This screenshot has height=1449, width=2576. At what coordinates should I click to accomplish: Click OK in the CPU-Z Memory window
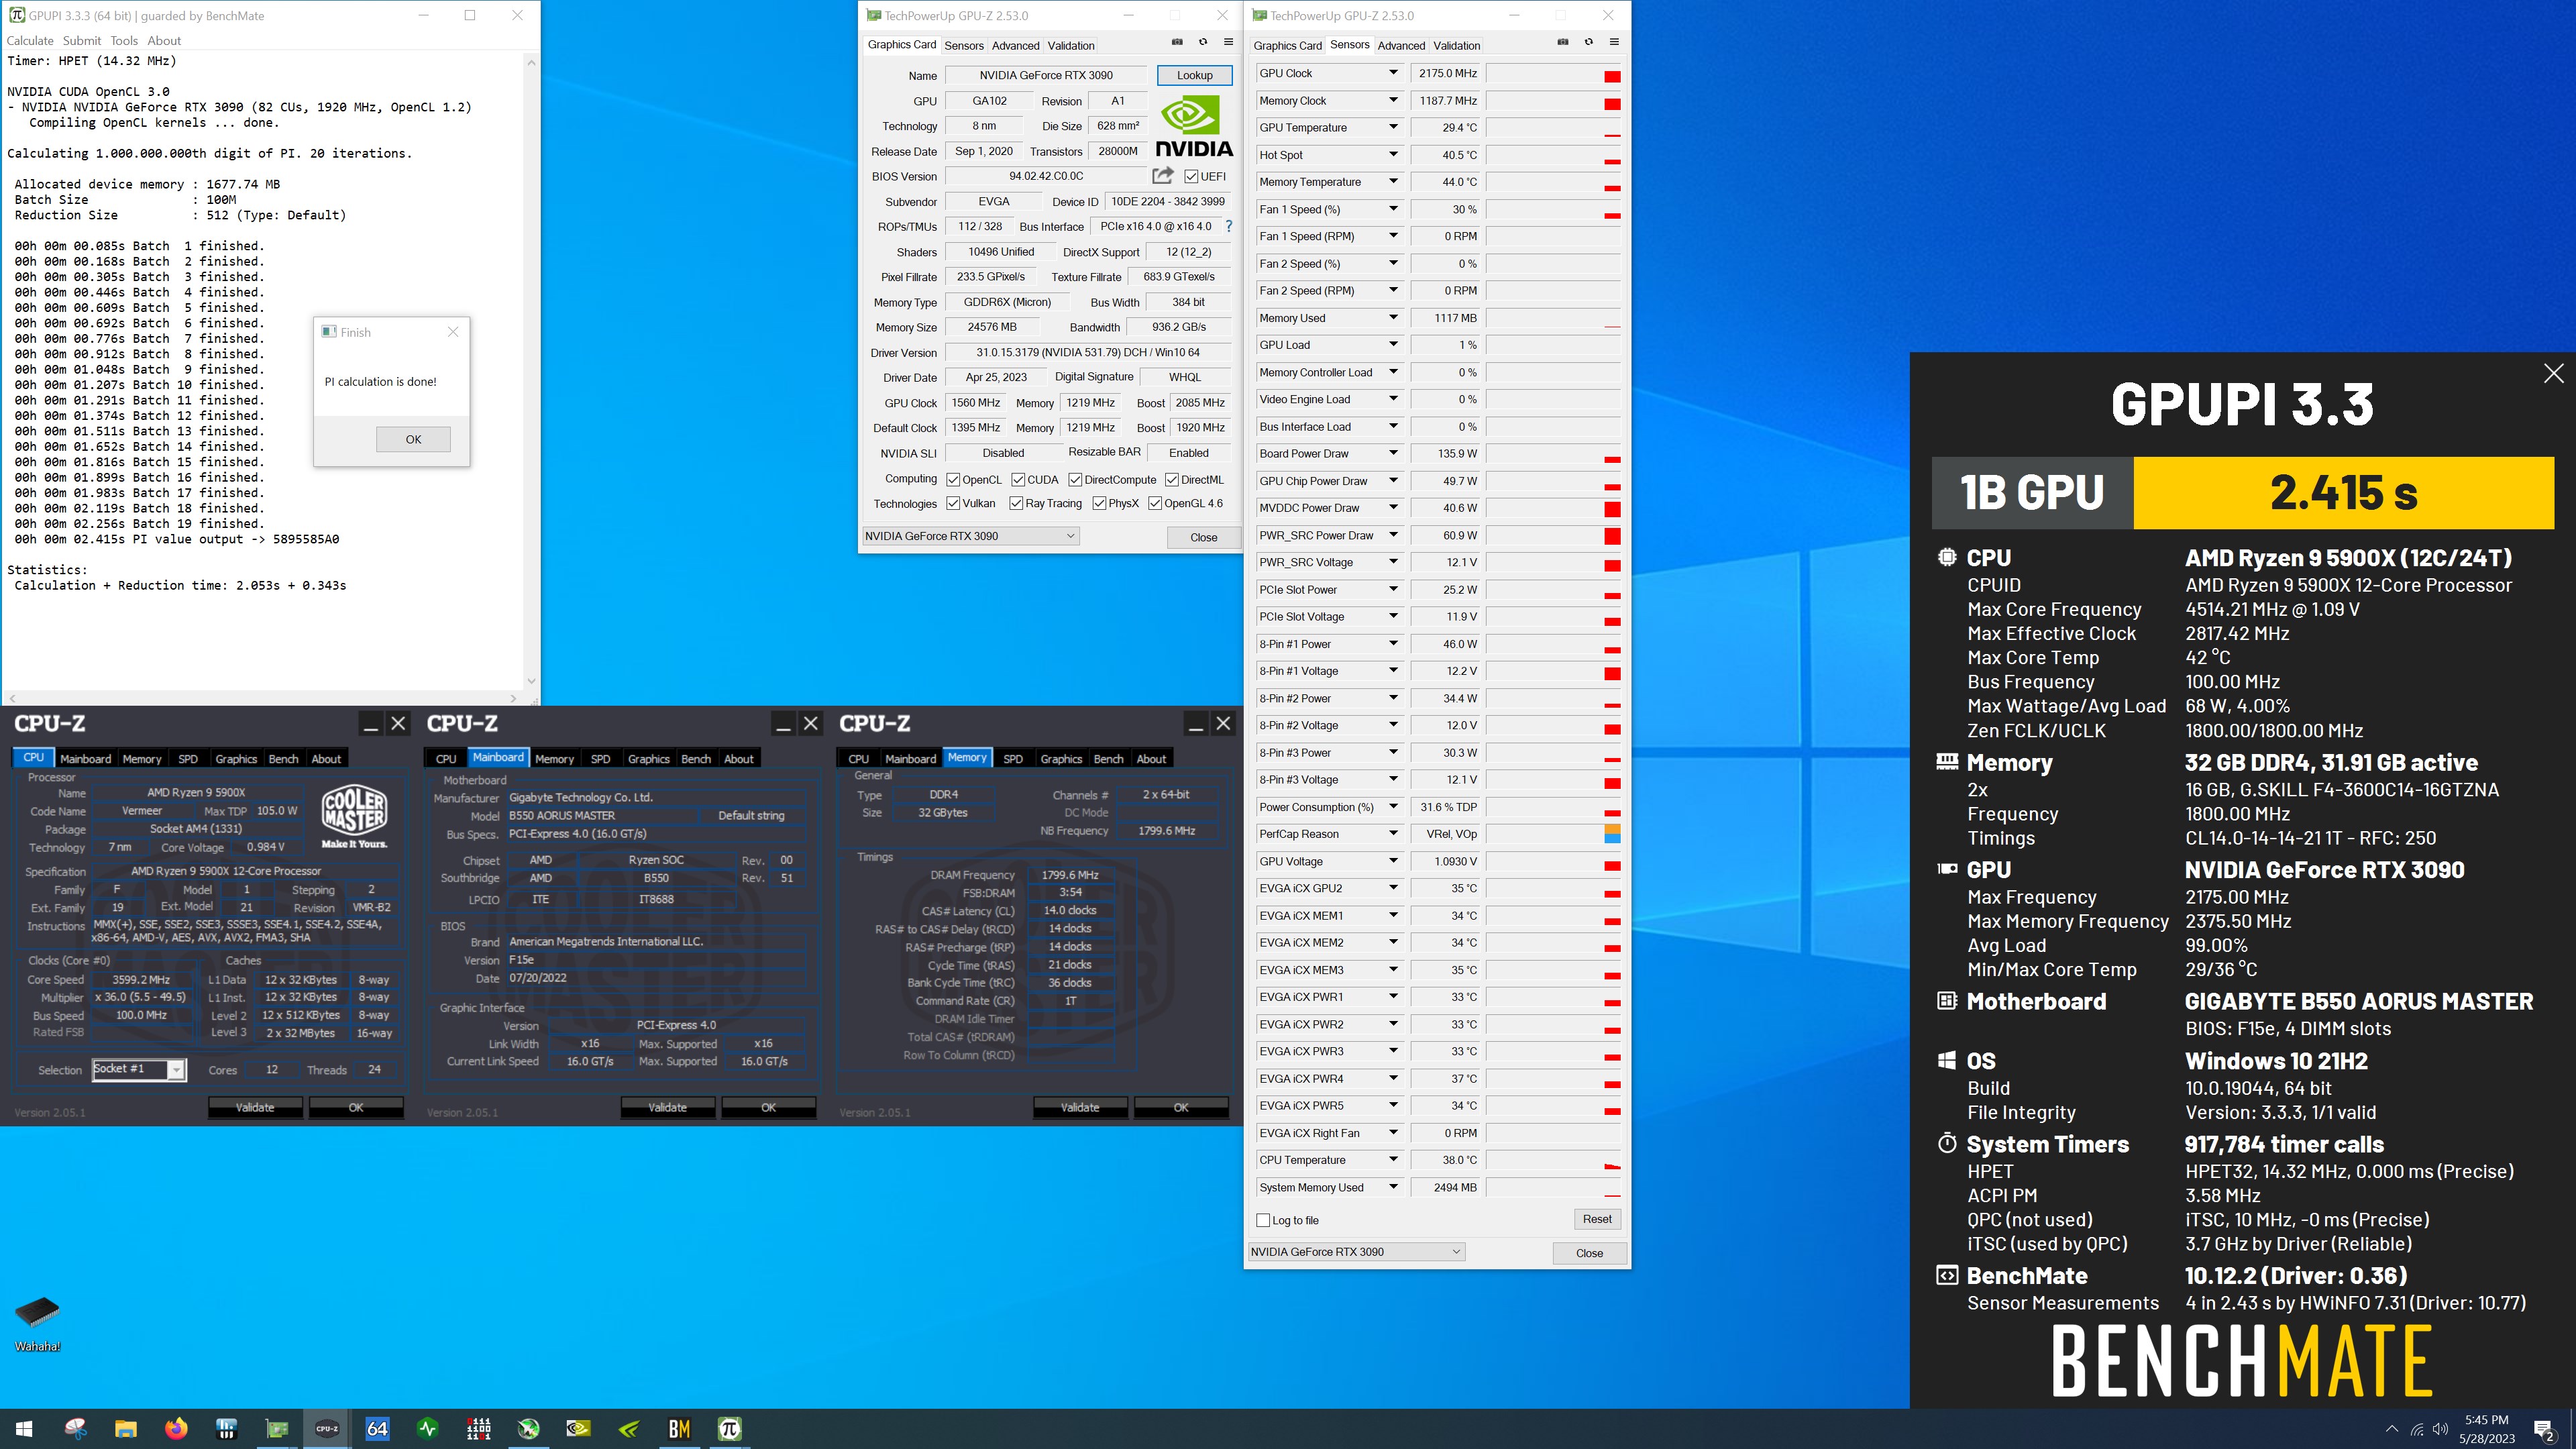pos(1181,1107)
